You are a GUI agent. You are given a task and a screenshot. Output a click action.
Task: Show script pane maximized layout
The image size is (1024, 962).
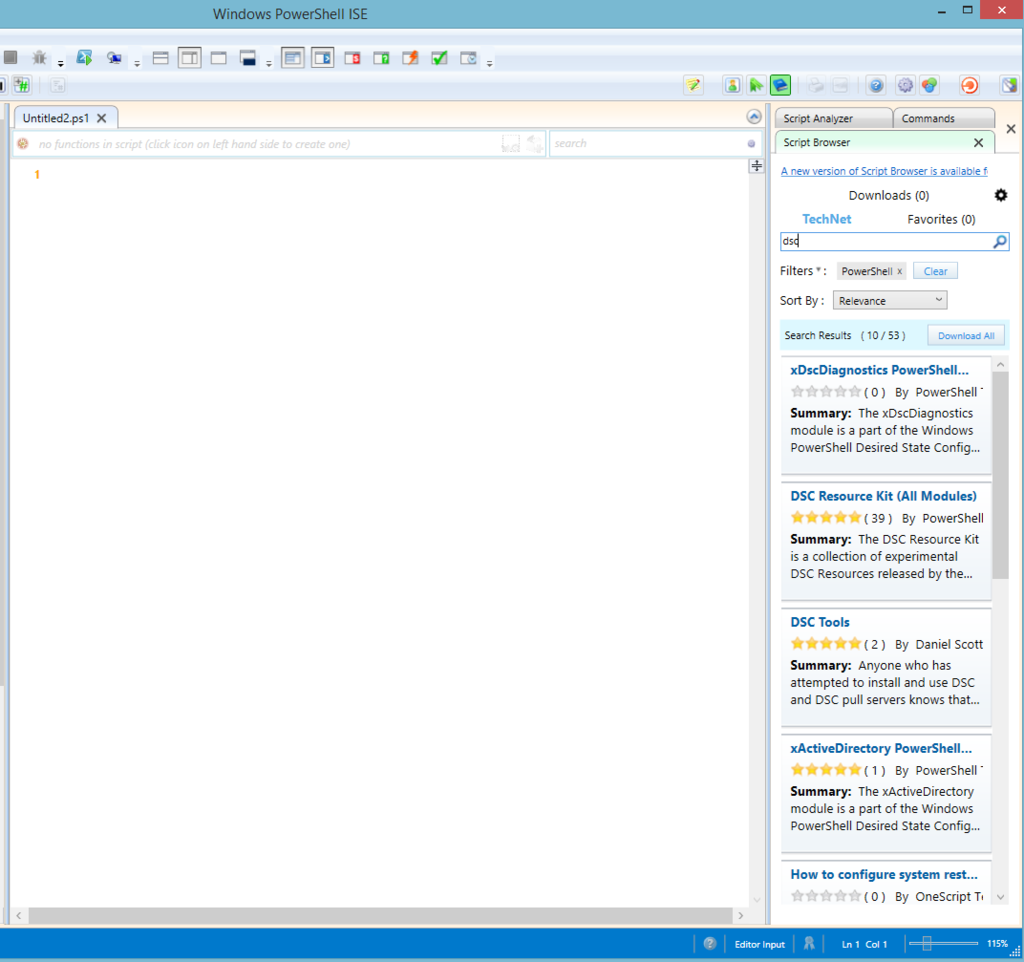pyautogui.click(x=219, y=58)
